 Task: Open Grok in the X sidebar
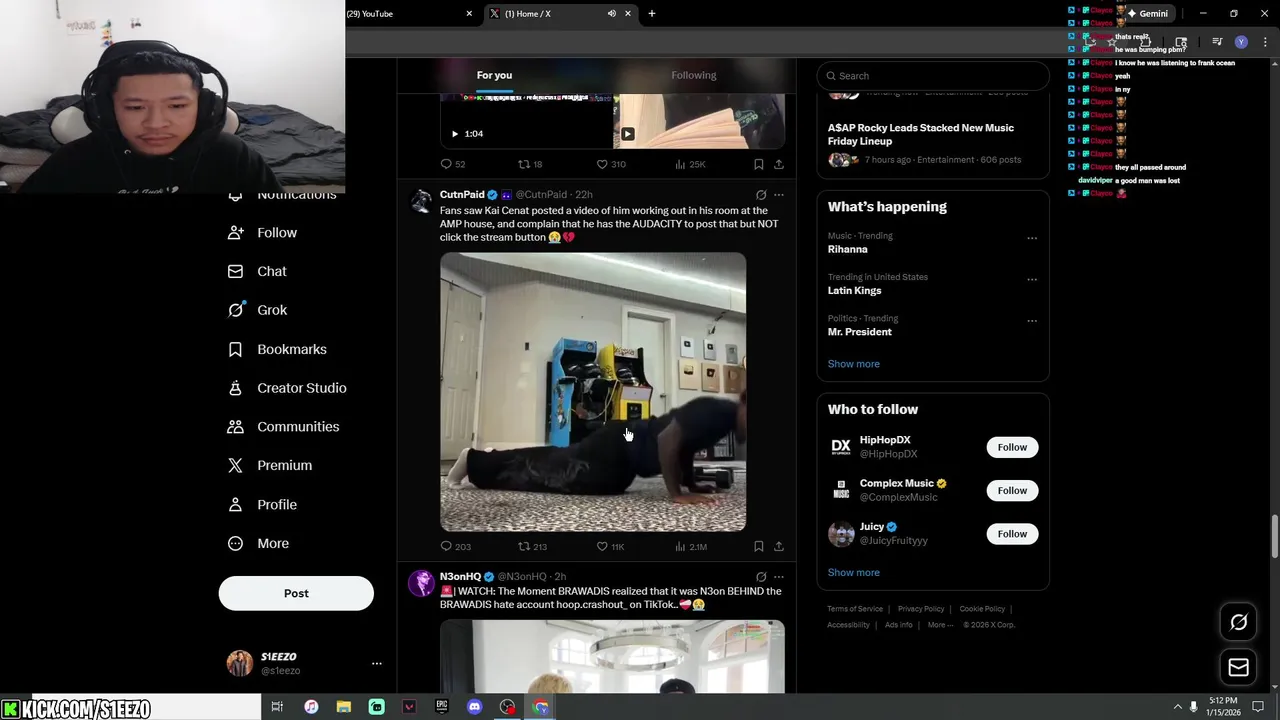point(258,310)
